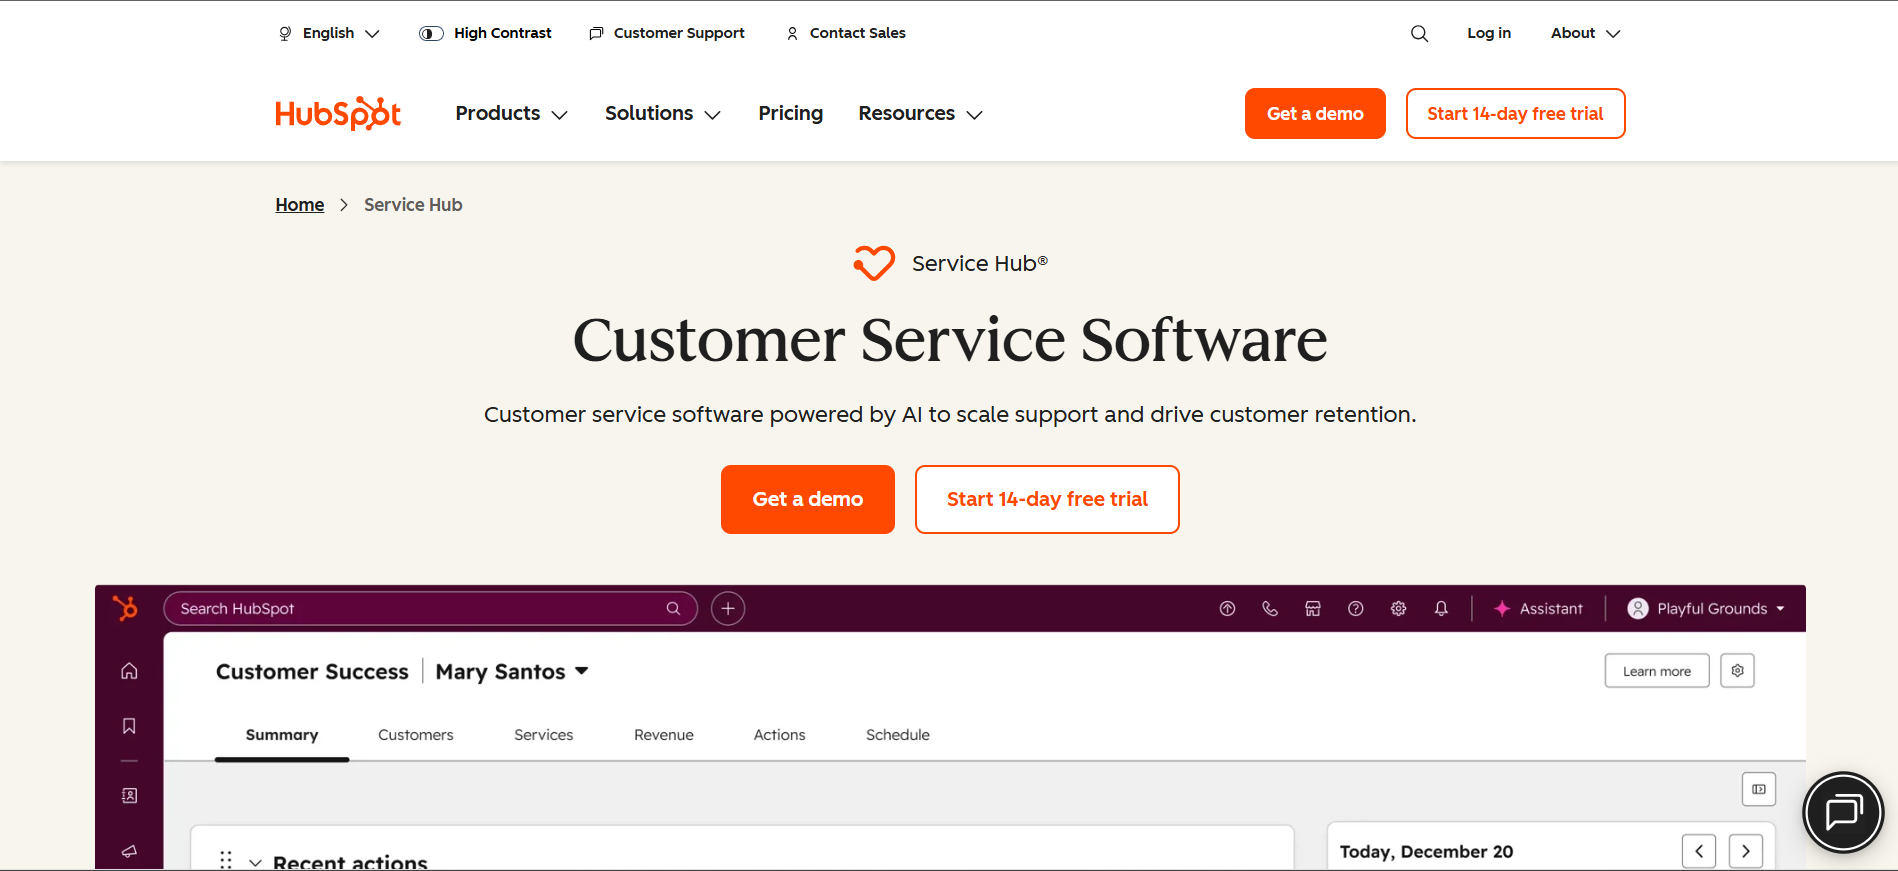Click the Today, December 20 date label
Viewport: 1898px width, 871px height.
point(1426,852)
